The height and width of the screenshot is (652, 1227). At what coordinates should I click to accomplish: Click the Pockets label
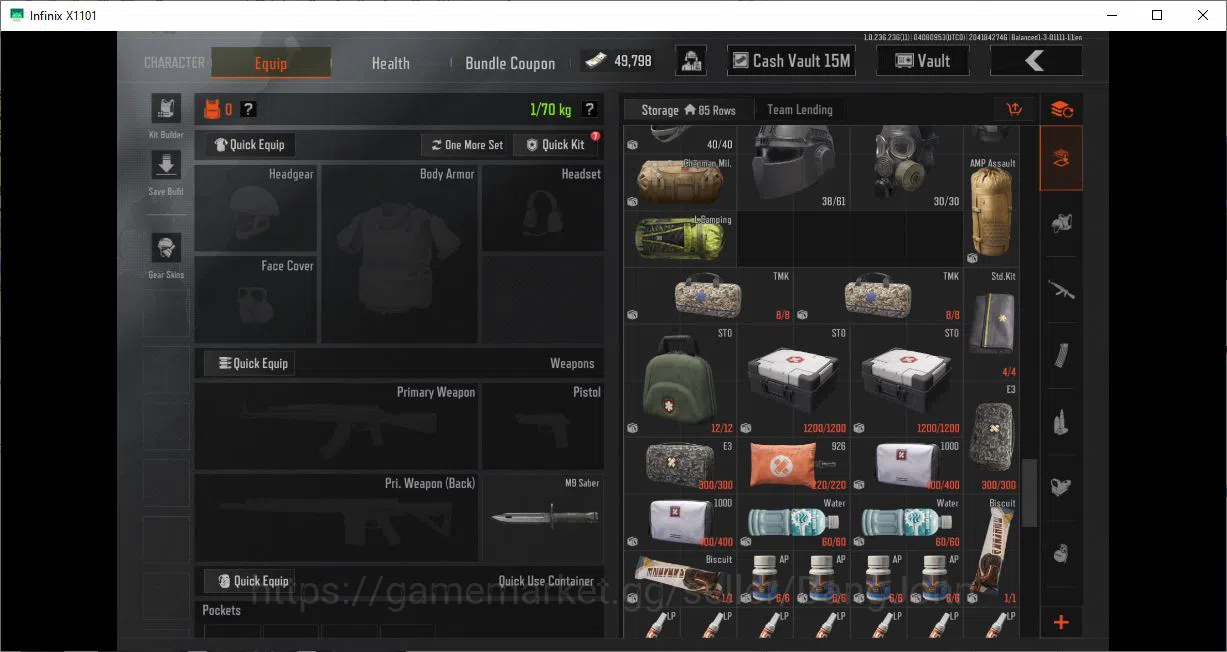pyautogui.click(x=222, y=610)
